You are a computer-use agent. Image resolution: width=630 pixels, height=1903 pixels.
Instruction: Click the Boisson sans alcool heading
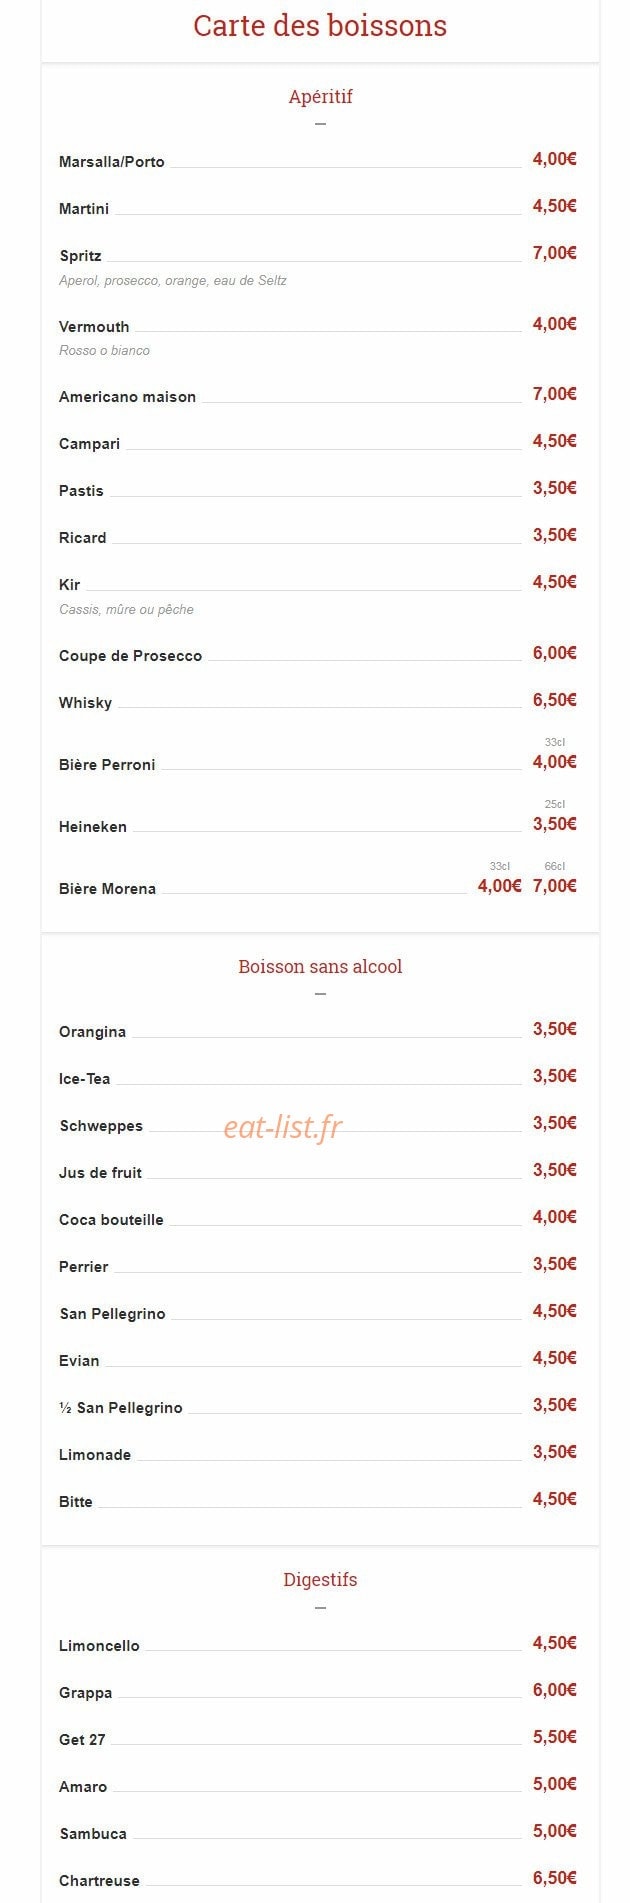(320, 967)
